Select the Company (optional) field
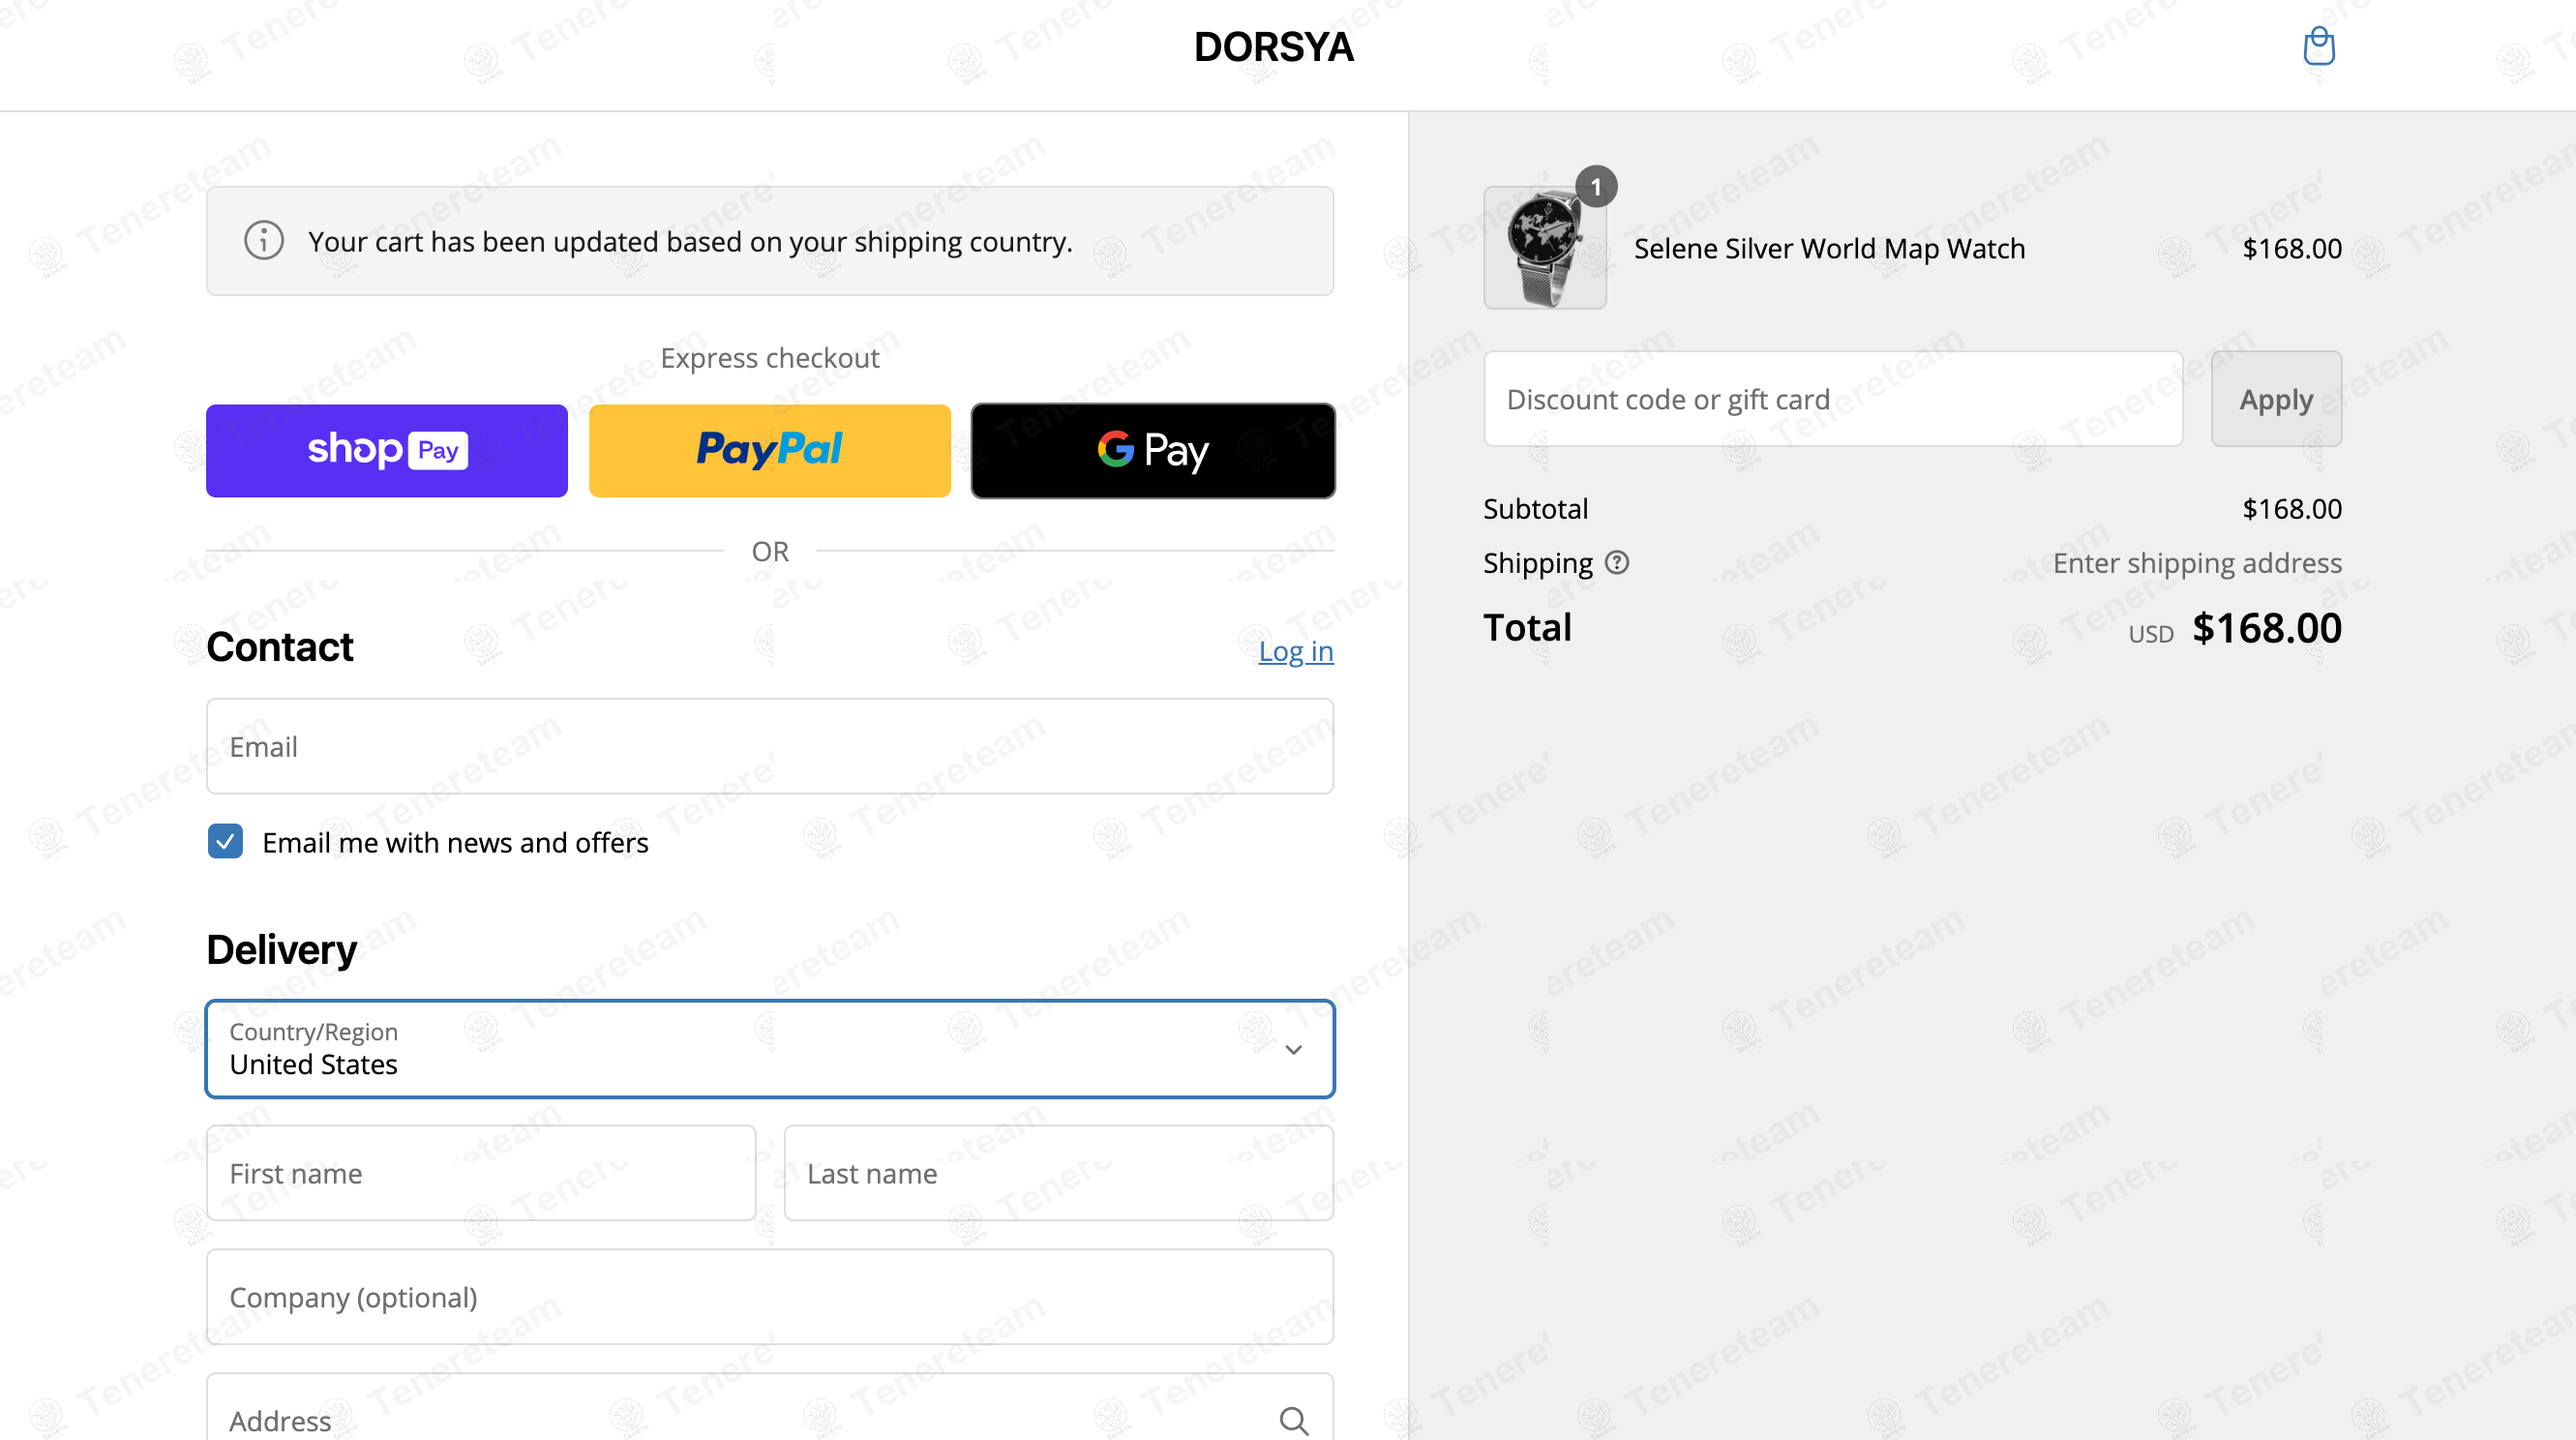 [769, 1297]
